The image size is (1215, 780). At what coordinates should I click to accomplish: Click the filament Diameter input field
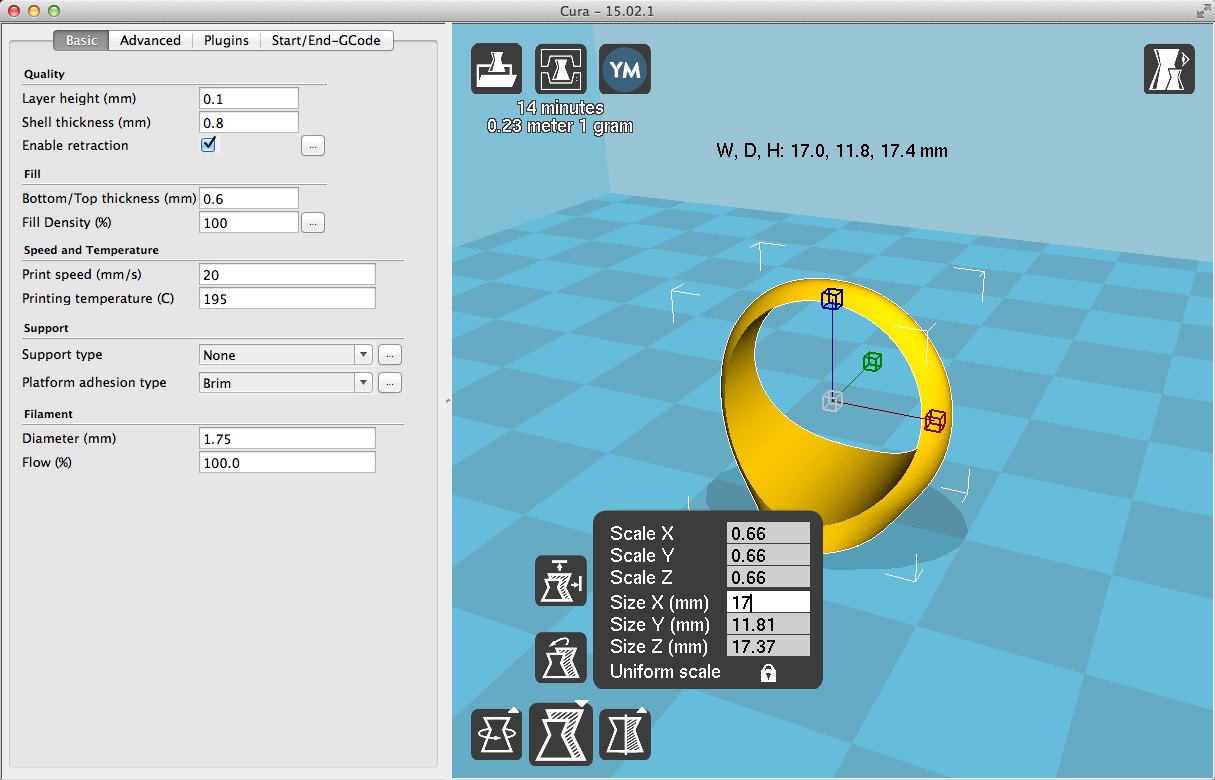(x=287, y=438)
